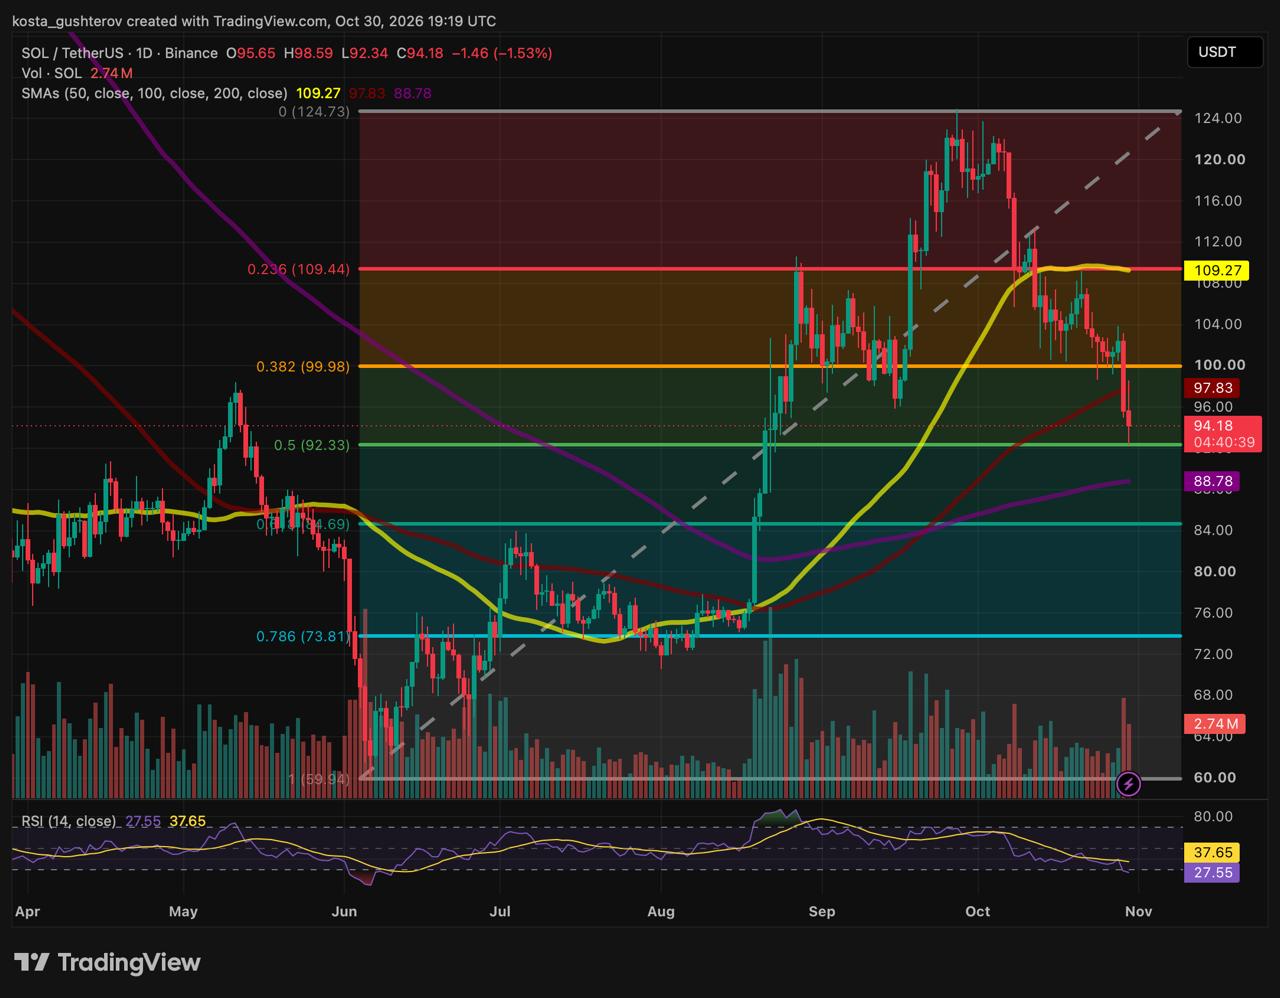Screen dimensions: 1280x998
Task: Click the dark red 97.83 price scale label
Action: click(x=1212, y=388)
